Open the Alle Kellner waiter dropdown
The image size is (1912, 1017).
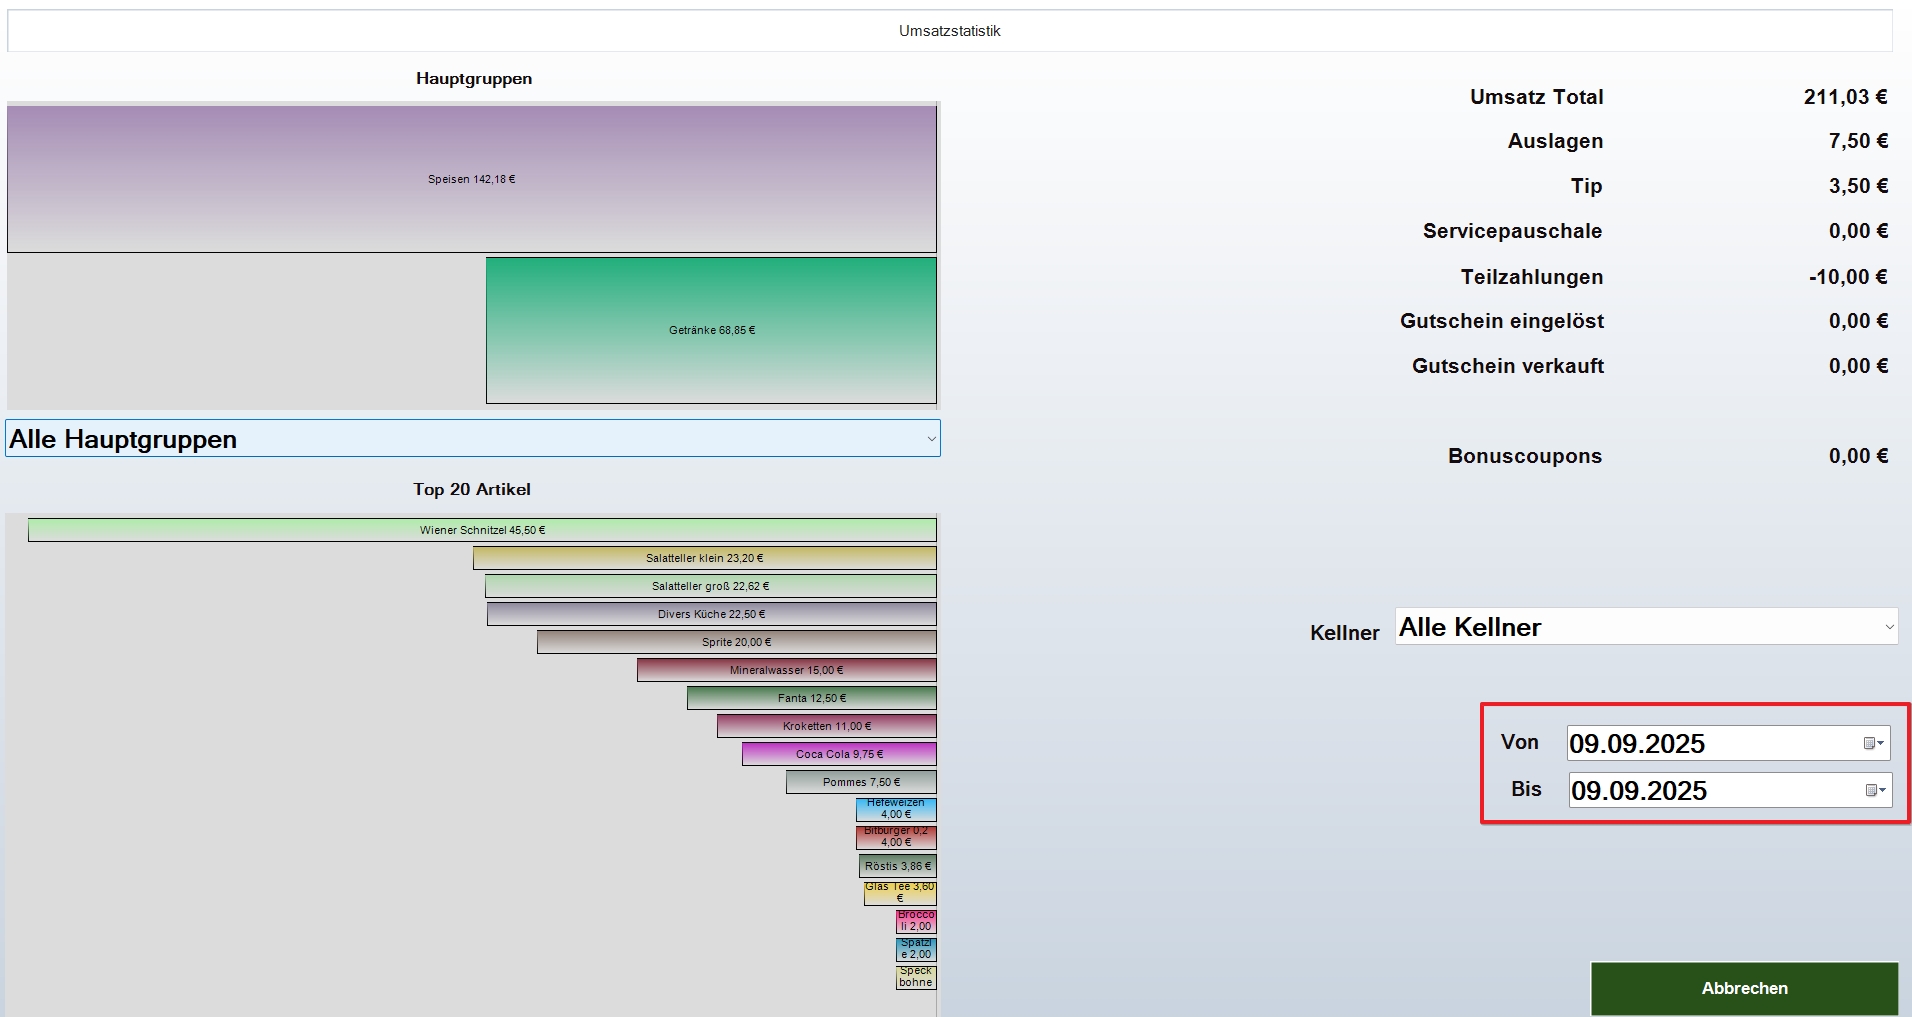coord(1646,627)
